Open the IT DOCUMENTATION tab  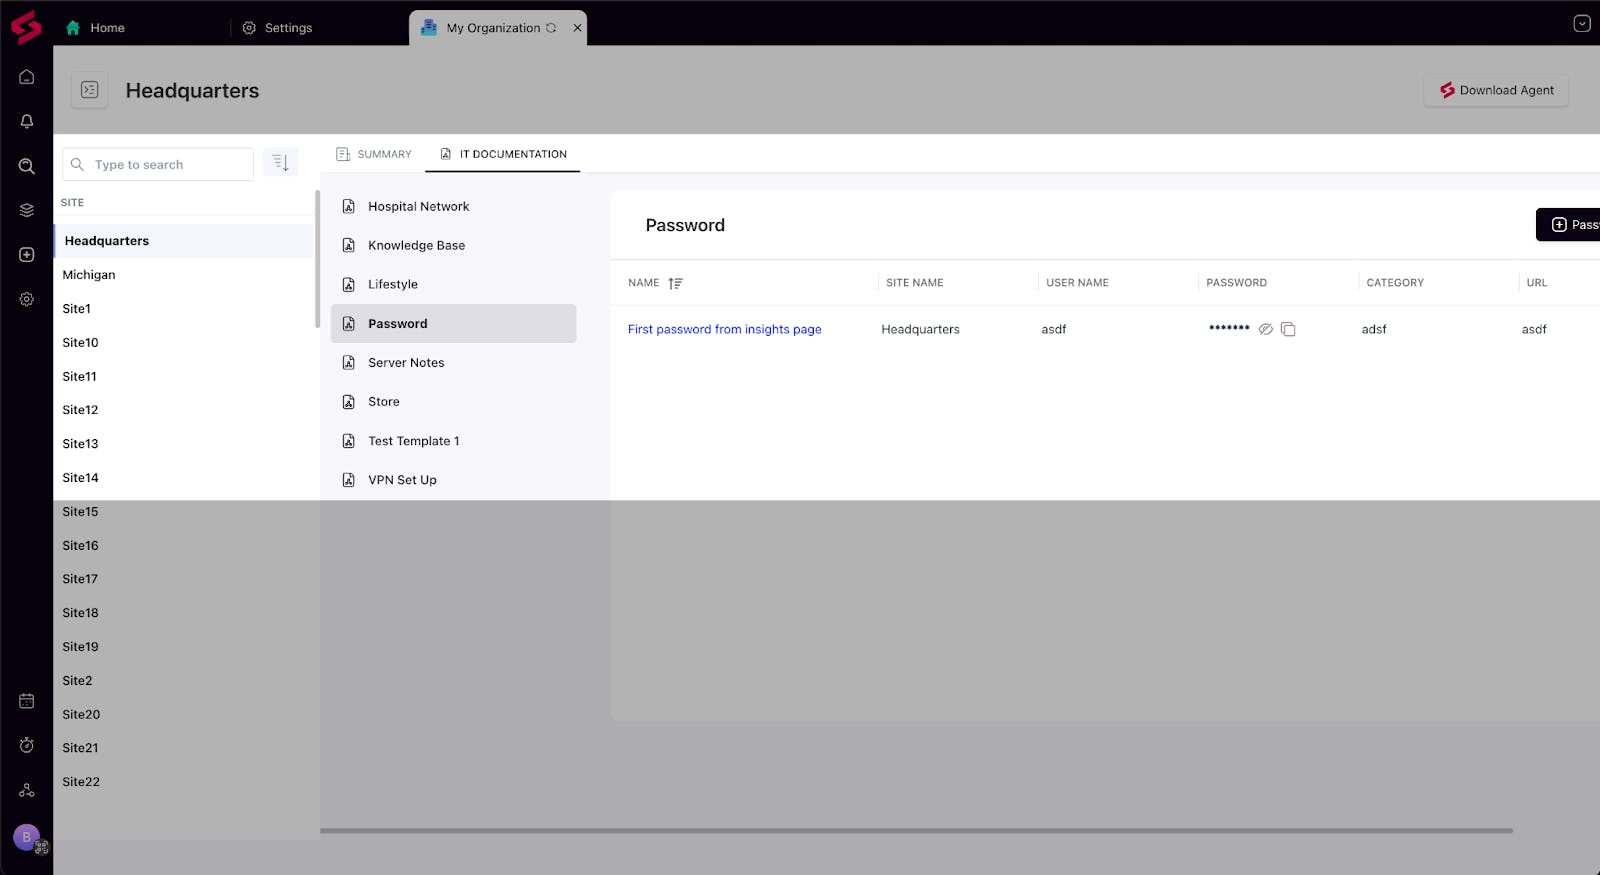503,154
